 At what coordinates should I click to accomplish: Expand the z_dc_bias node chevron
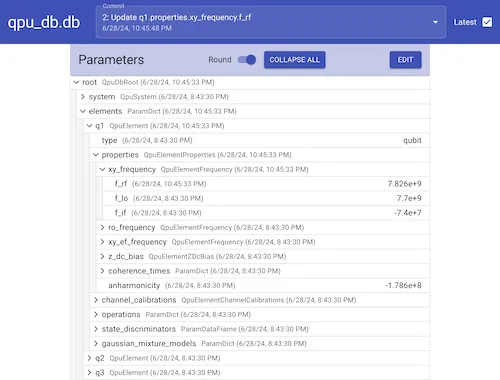pos(102,256)
